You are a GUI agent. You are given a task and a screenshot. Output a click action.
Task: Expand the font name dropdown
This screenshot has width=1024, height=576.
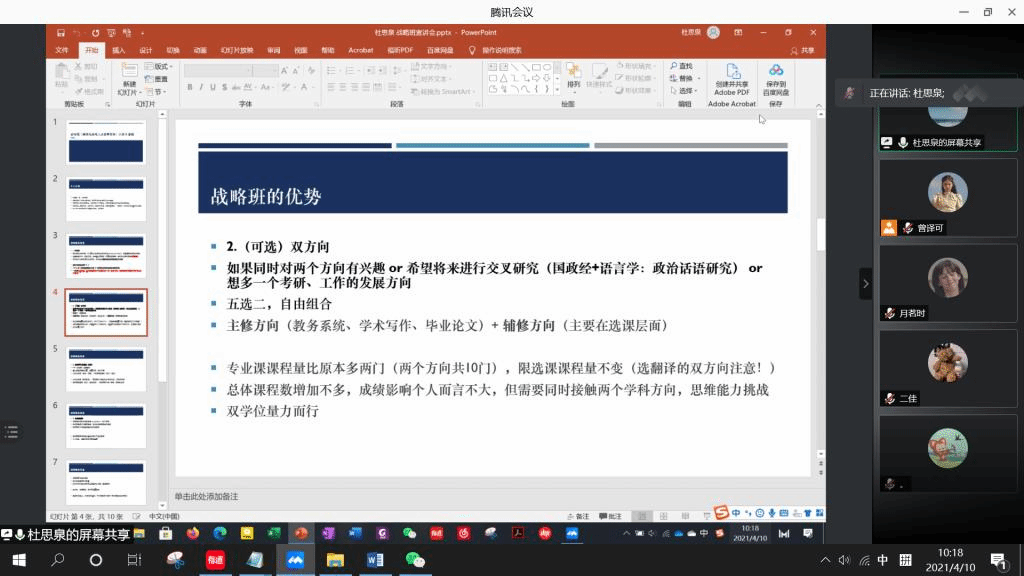[x=254, y=71]
